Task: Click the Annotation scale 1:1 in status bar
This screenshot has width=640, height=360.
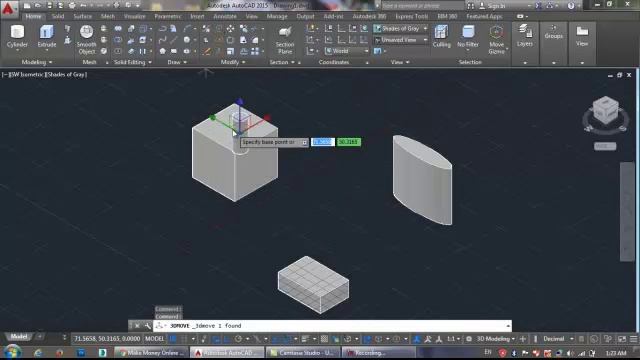Action: click(x=453, y=339)
